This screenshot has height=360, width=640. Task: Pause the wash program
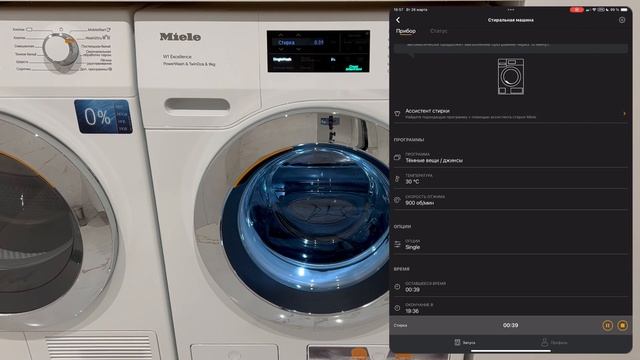(607, 325)
